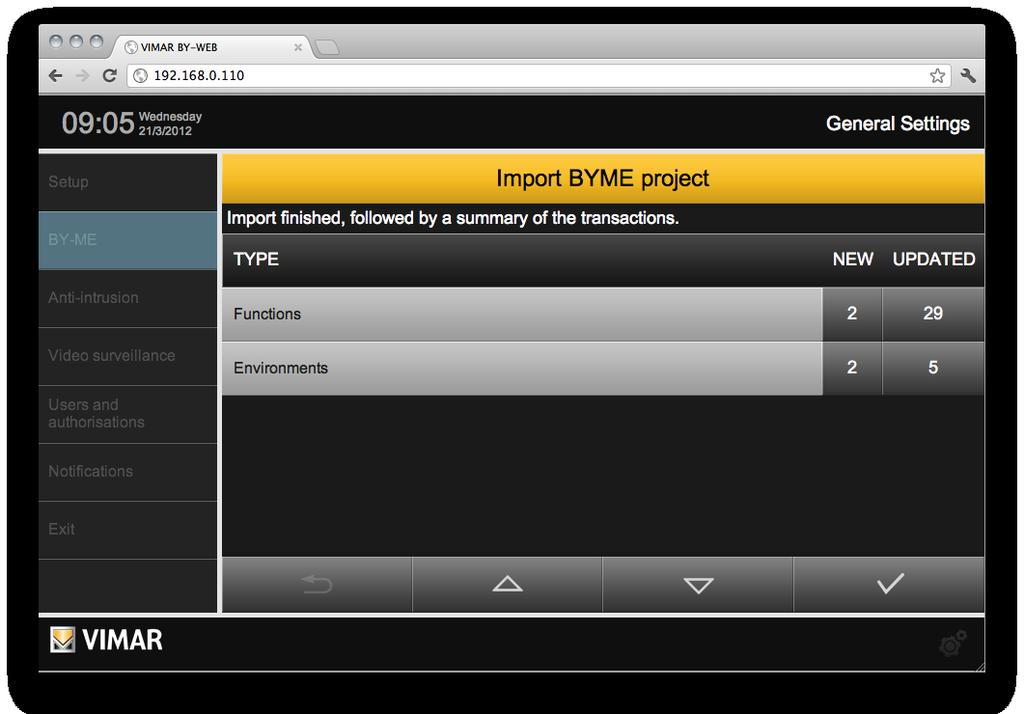The height and width of the screenshot is (714, 1024).
Task: Click the 'Import finished' summary message
Action: (x=453, y=218)
